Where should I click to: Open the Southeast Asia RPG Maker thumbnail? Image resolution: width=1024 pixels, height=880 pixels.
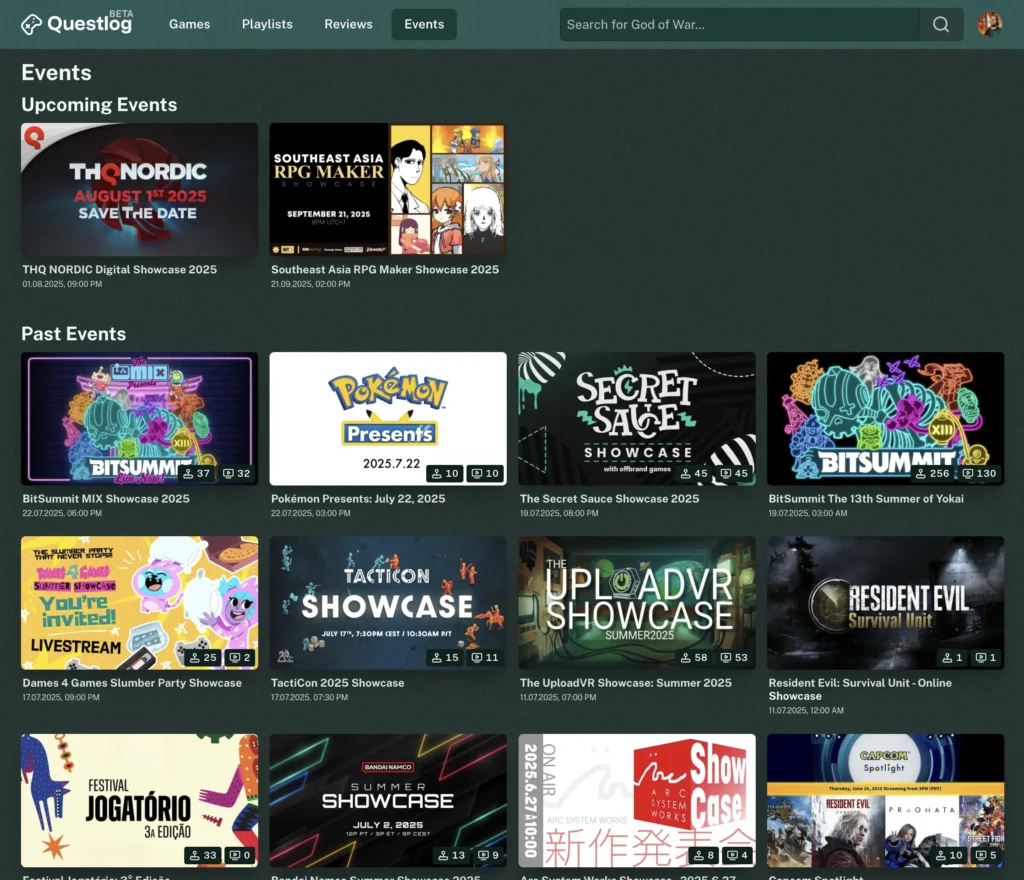tap(388, 189)
